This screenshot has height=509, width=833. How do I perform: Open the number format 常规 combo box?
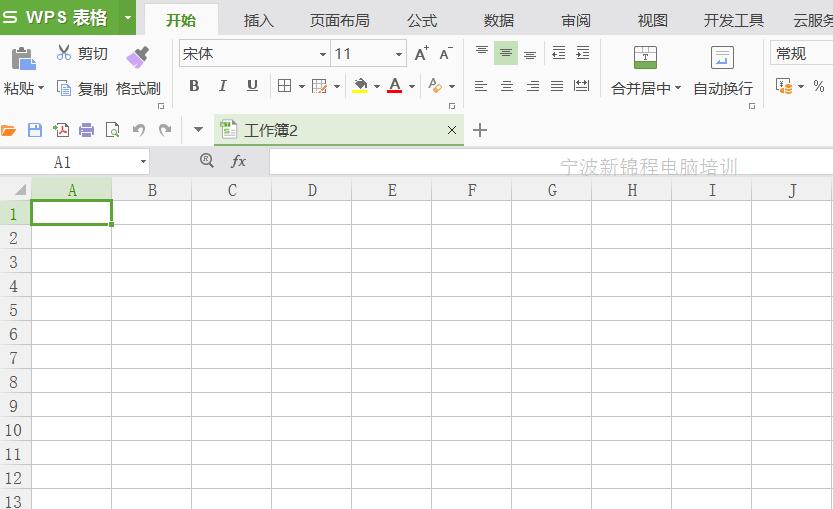point(802,53)
